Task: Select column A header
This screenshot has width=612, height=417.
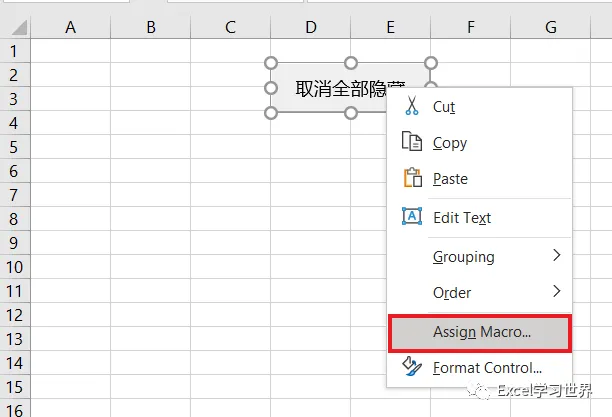Action: click(x=70, y=28)
